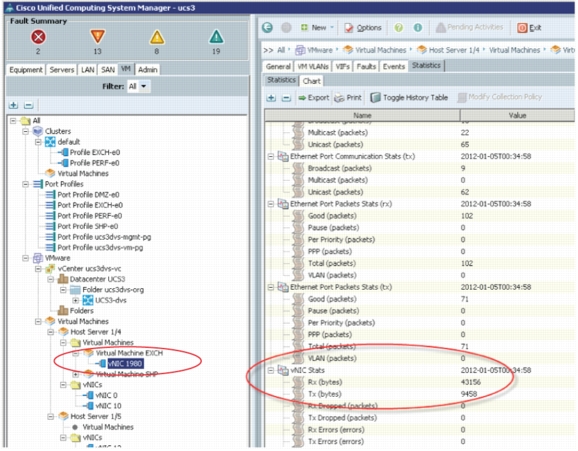Open the critical faults icon showing 2
578x451 pixels.
tap(38, 37)
